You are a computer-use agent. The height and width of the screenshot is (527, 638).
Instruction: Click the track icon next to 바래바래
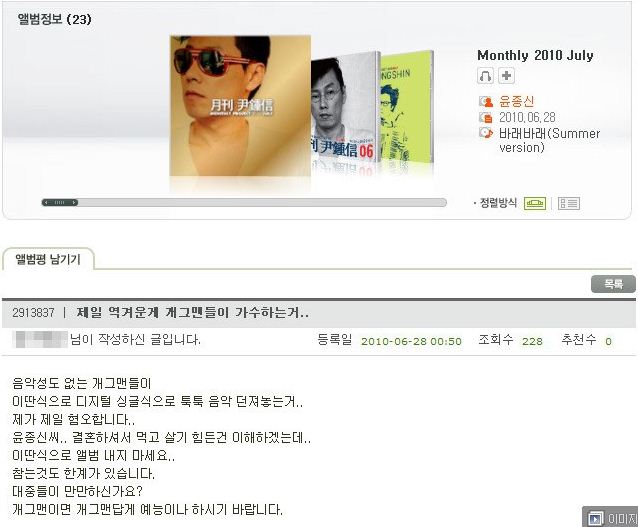click(486, 133)
